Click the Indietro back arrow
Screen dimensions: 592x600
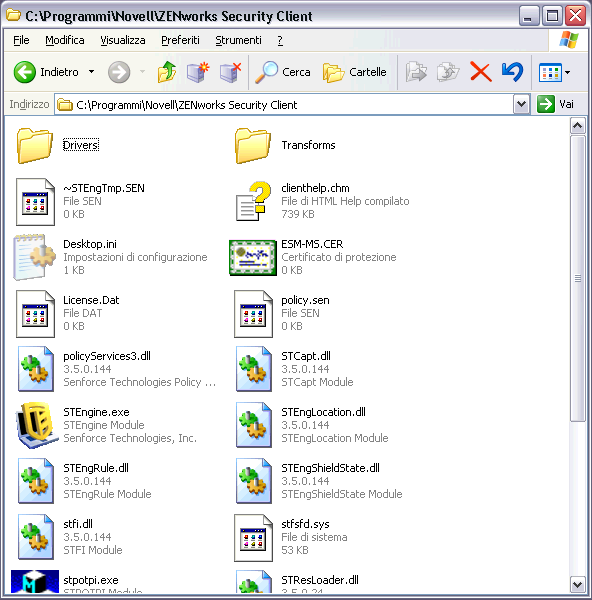[25, 72]
